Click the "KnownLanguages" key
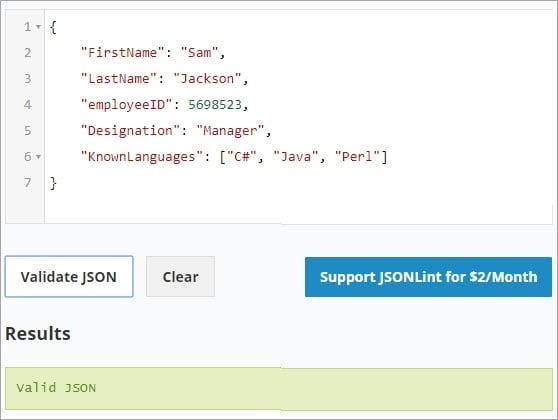 (142, 157)
